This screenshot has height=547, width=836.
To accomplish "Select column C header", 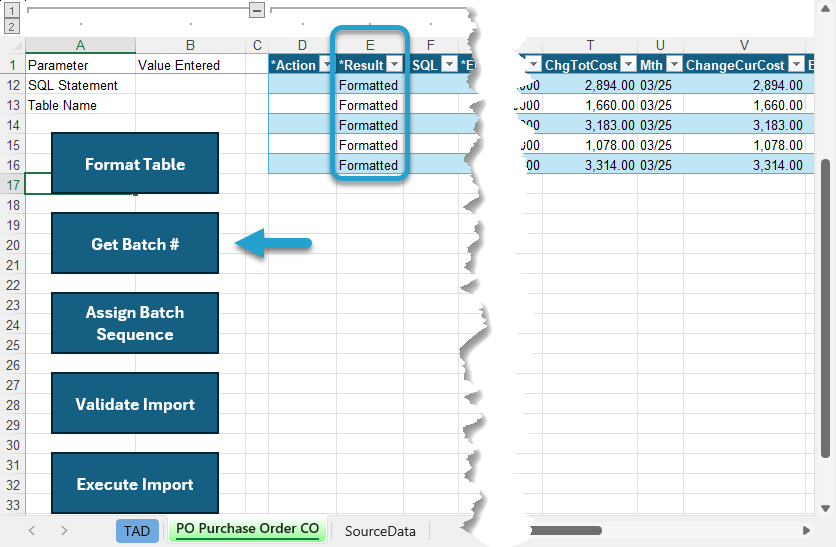I will [257, 45].
